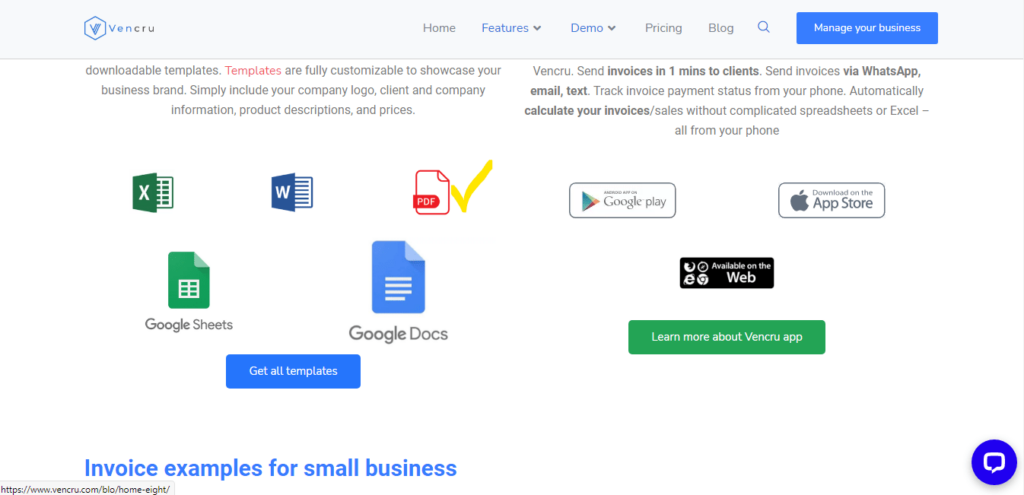Click the Available on the Web badge
The image size is (1024, 495).
[x=727, y=273]
